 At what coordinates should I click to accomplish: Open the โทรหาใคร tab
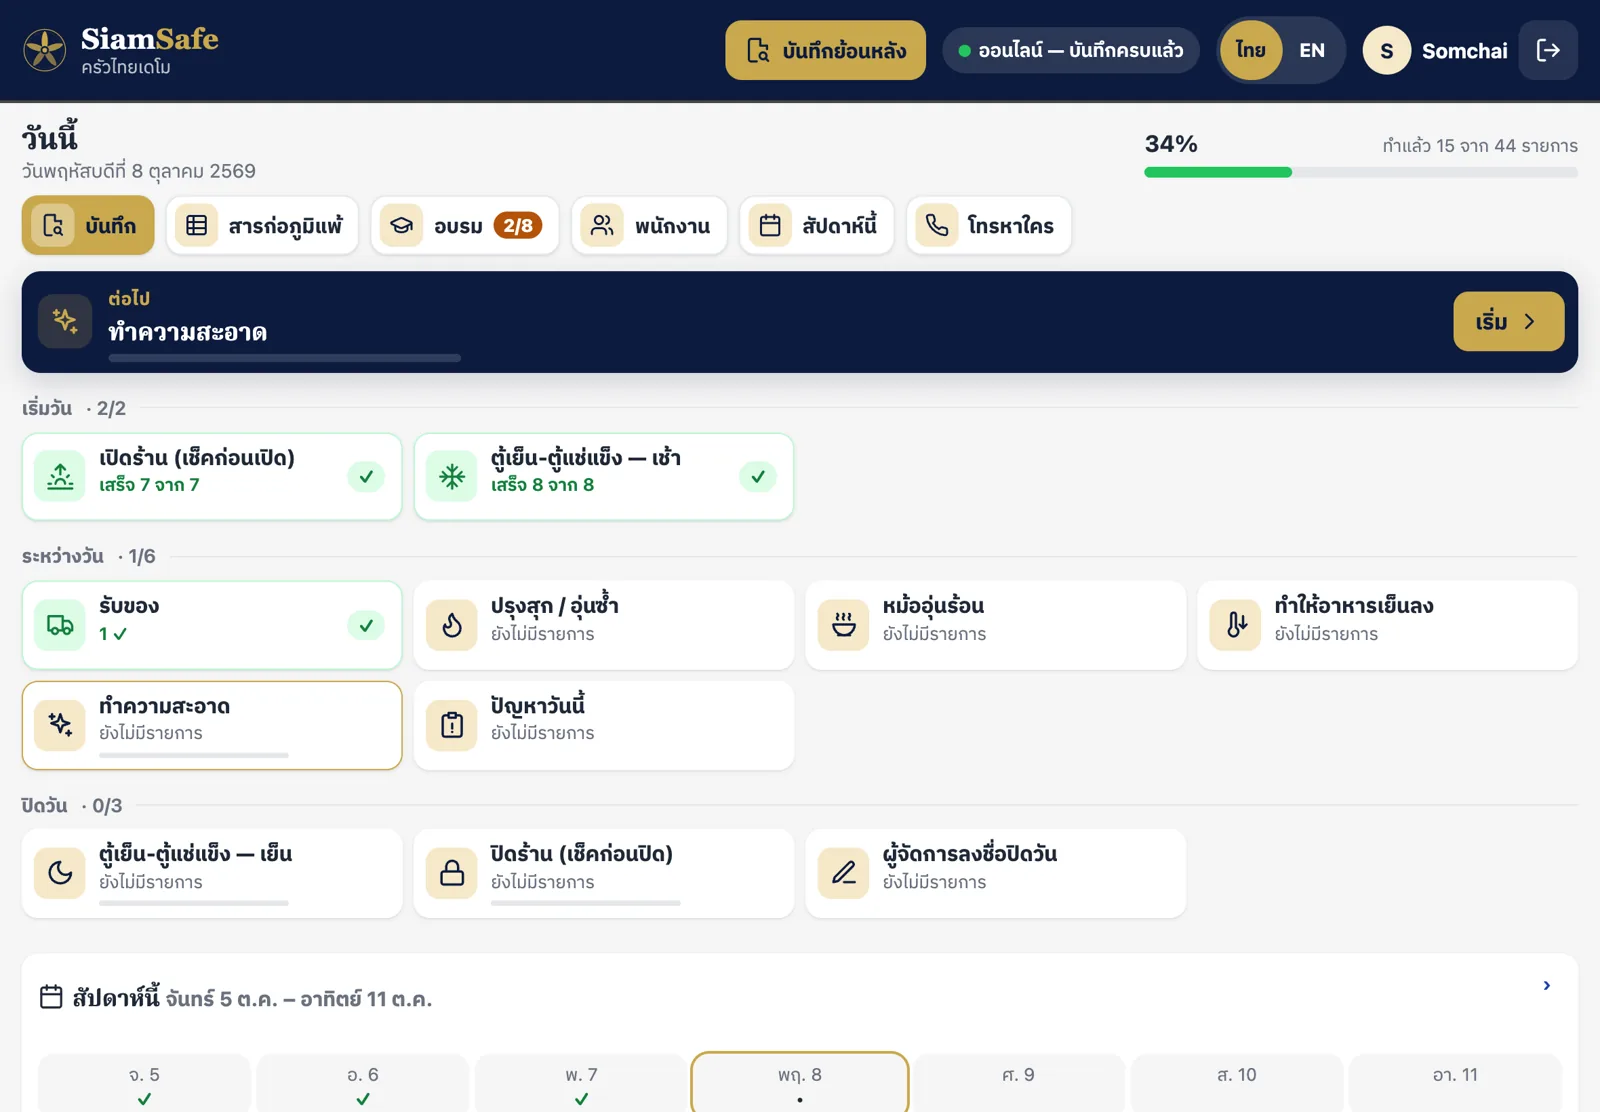[989, 225]
